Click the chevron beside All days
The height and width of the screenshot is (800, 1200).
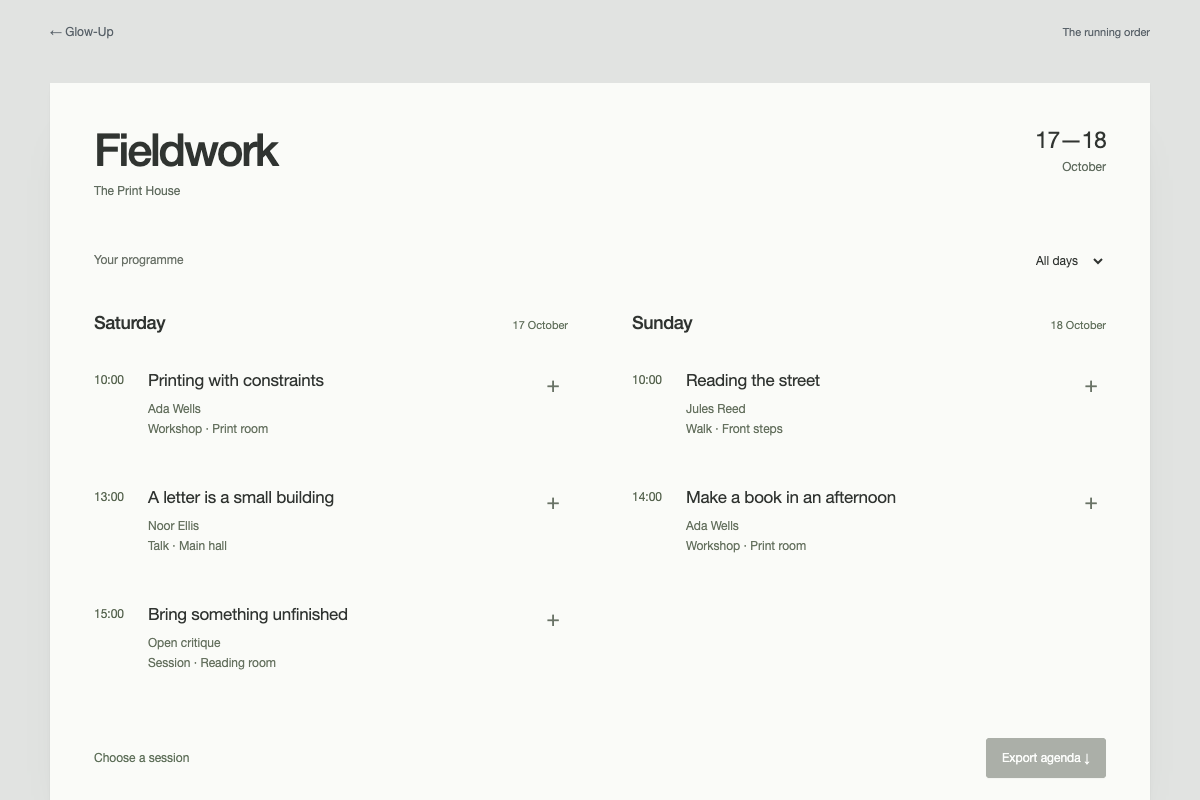click(1098, 261)
